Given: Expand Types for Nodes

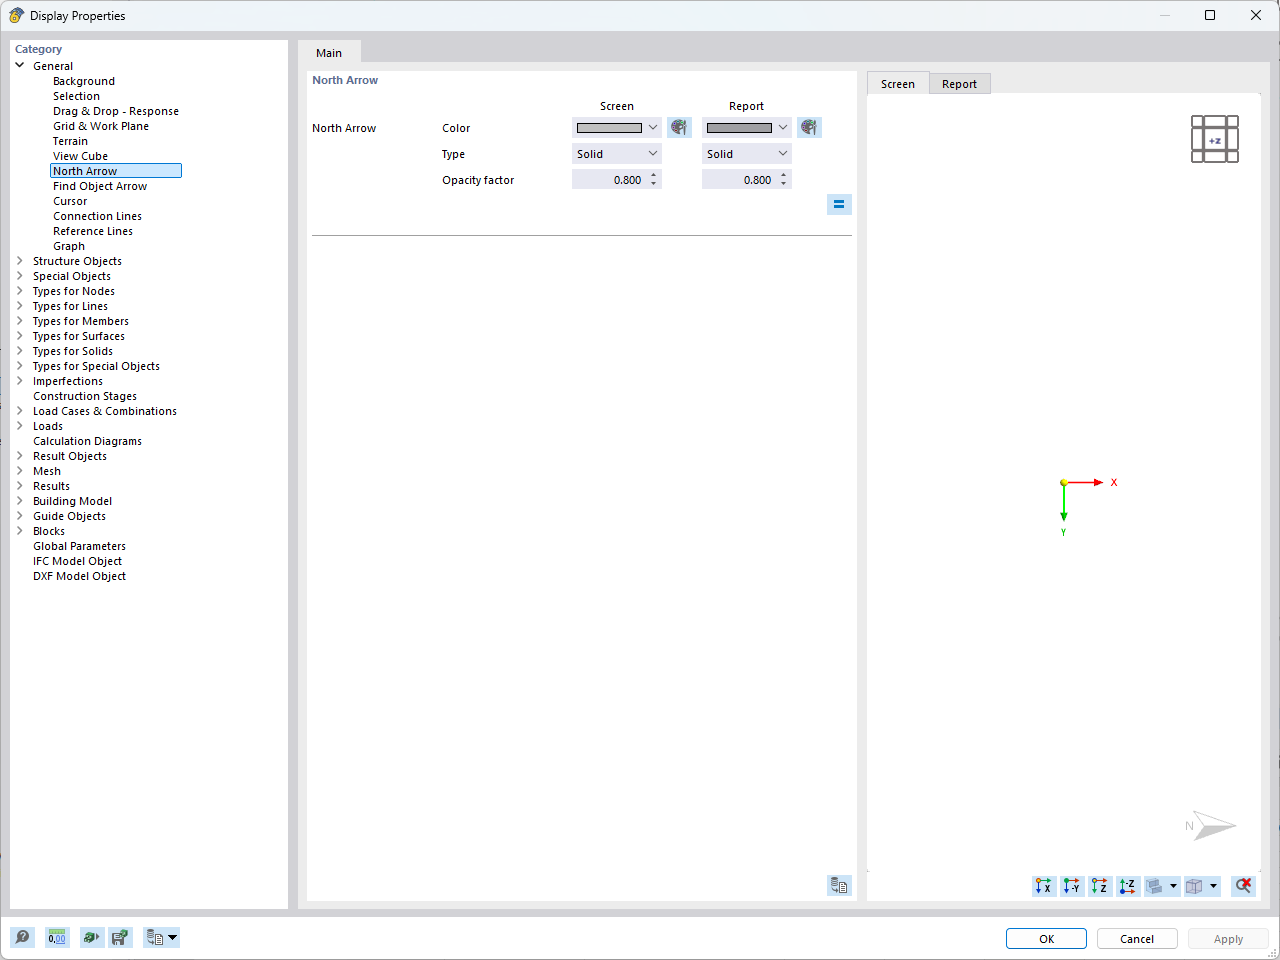Looking at the screenshot, I should (x=20, y=291).
